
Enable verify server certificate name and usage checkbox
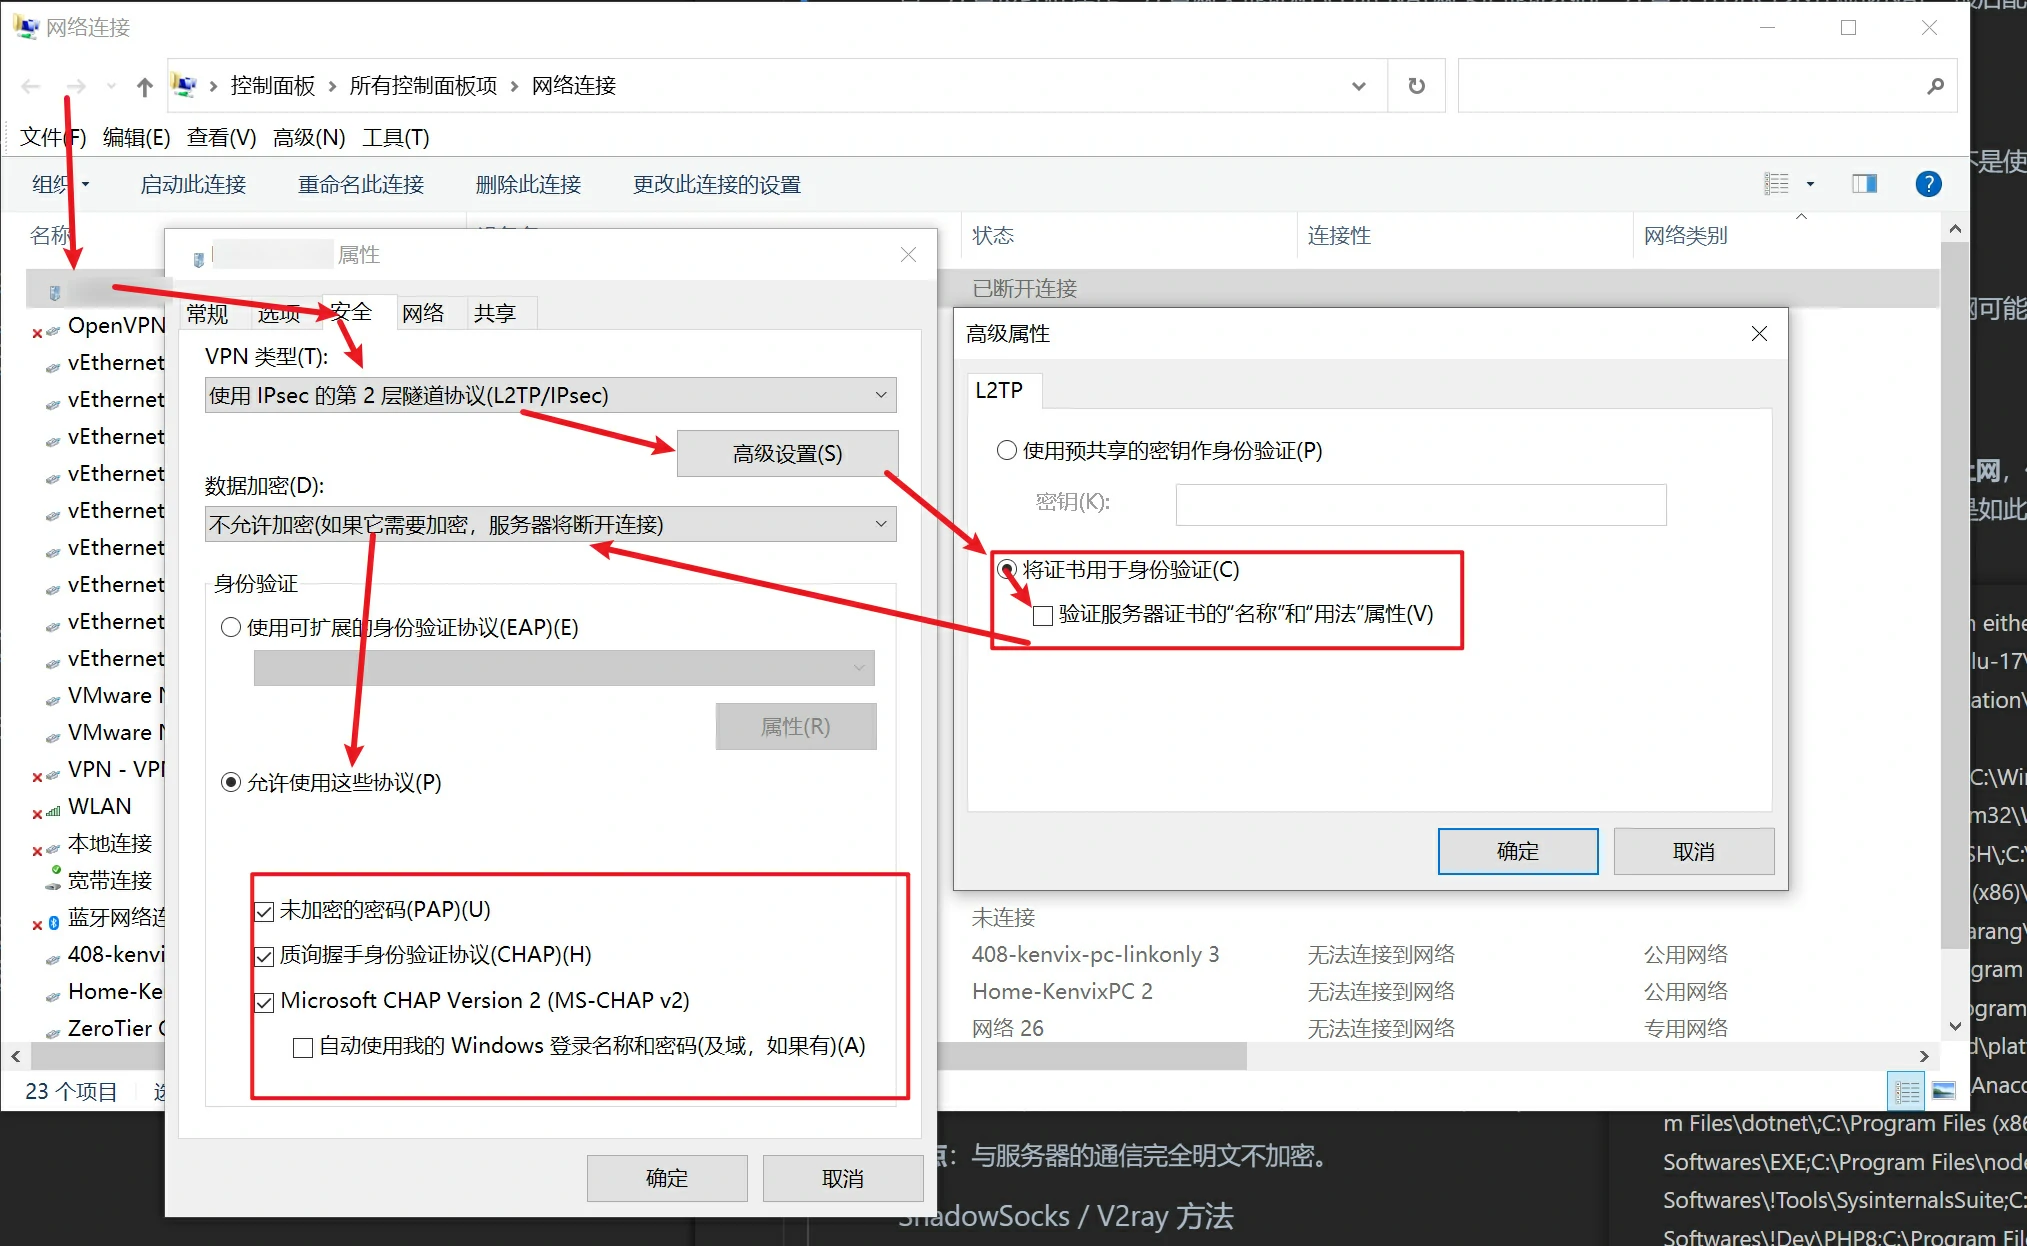pyautogui.click(x=1043, y=615)
